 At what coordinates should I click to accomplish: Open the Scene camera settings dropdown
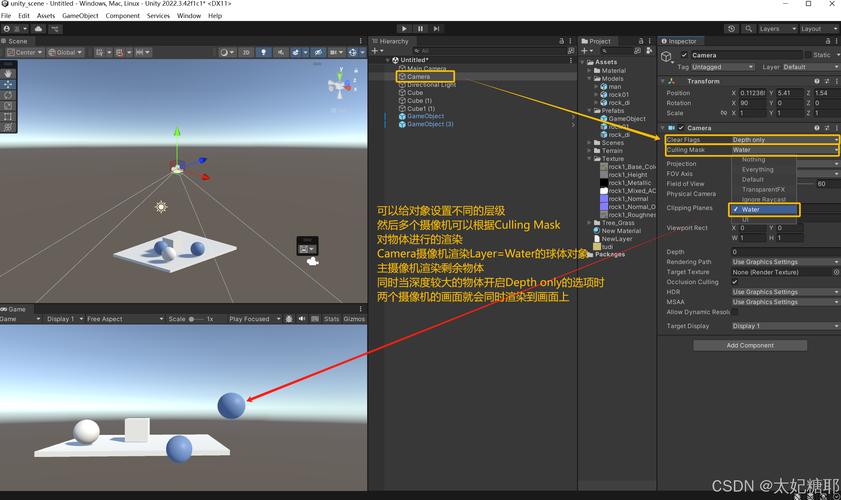(336, 52)
